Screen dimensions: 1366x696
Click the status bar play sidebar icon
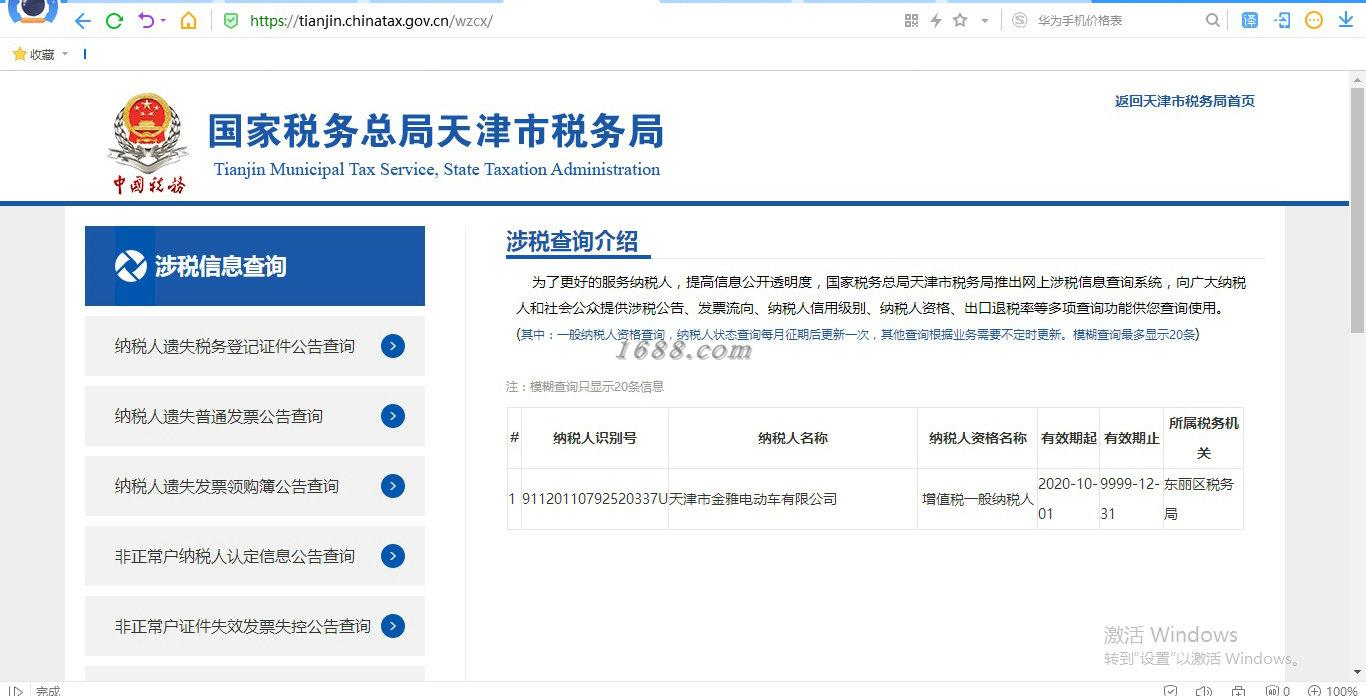[x=16, y=690]
